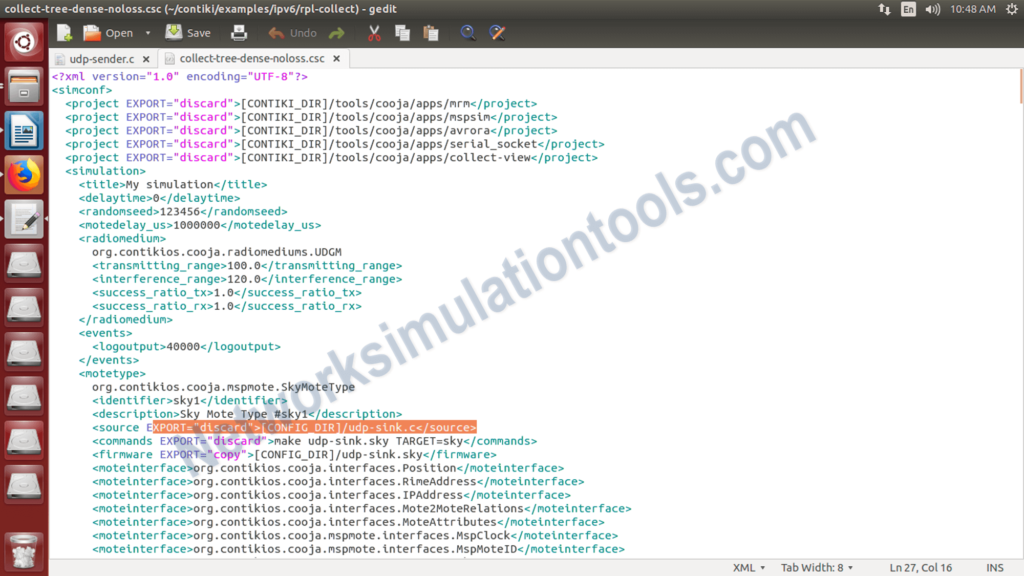Print the document
Screen dimensions: 1024x576
[x=240, y=32]
